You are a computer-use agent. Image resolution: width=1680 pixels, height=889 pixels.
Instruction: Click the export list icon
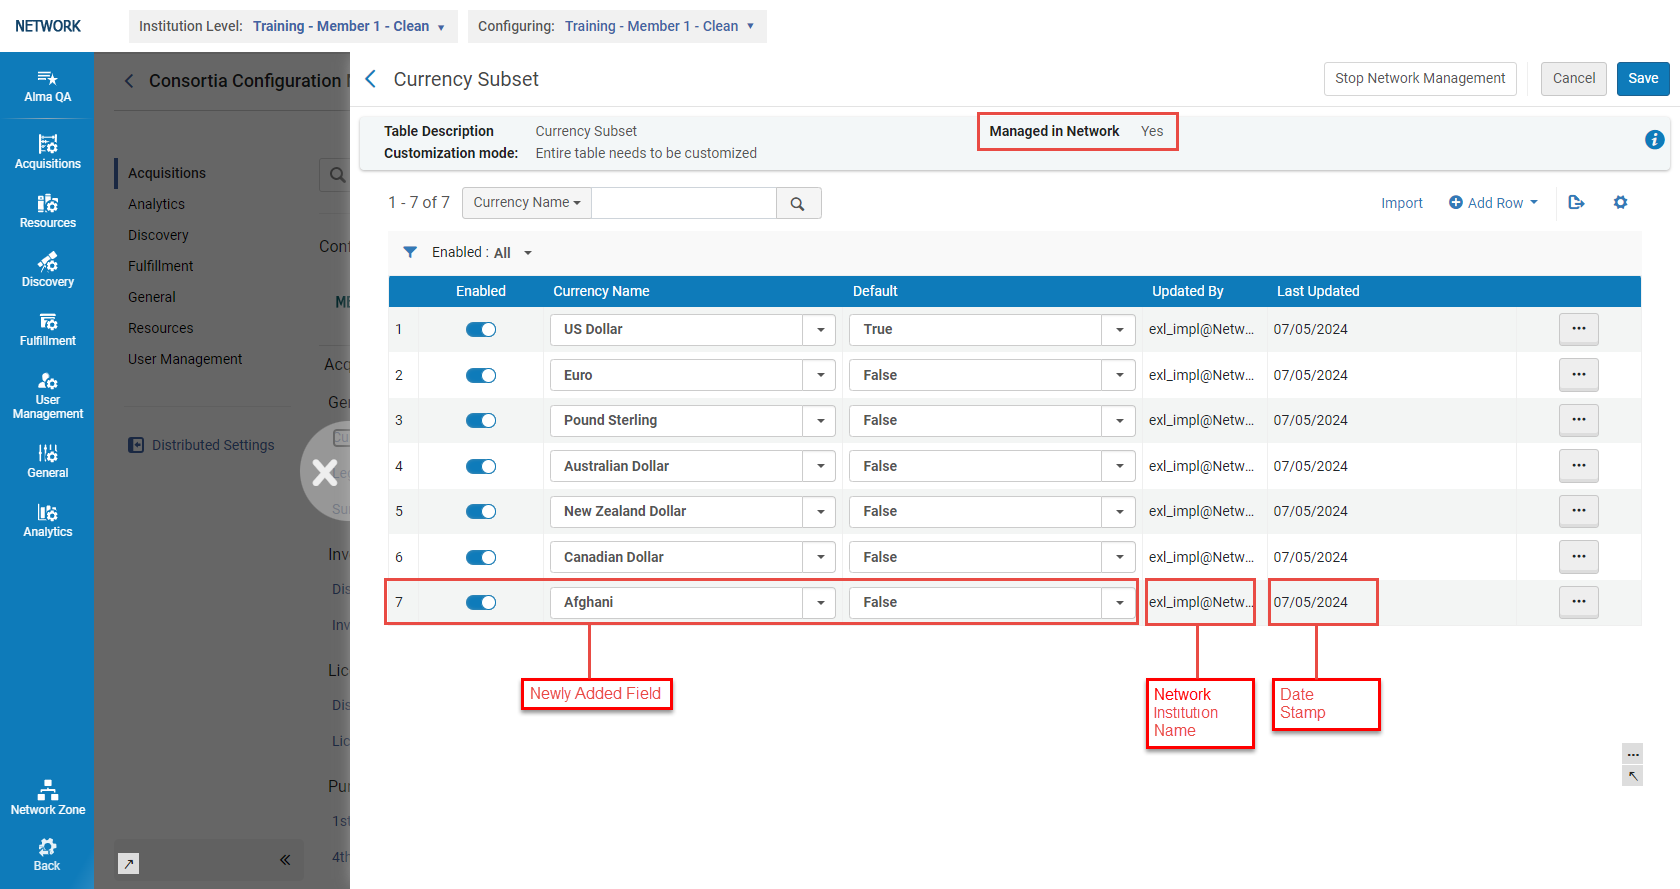(x=1576, y=203)
